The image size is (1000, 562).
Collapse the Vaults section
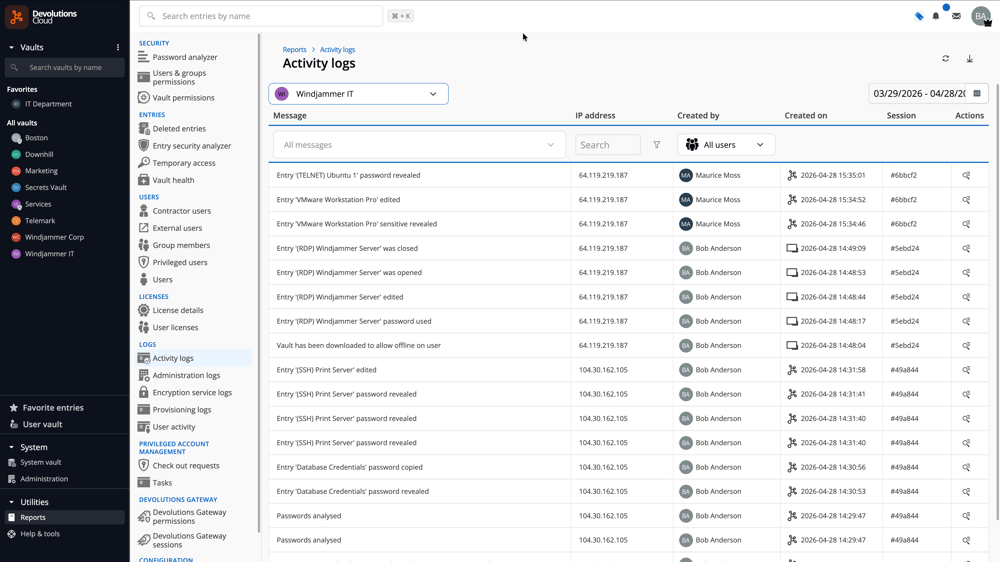(x=11, y=47)
